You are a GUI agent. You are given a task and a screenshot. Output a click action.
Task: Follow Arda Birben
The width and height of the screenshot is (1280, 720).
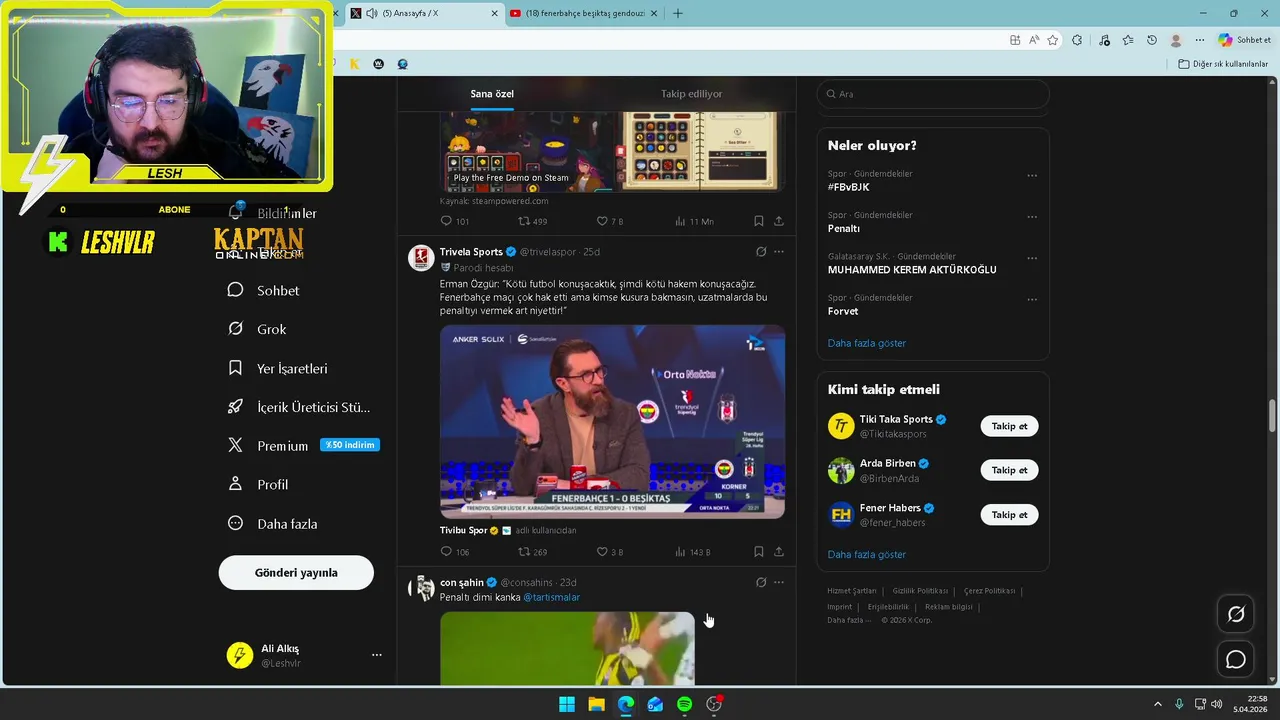pos(1009,470)
